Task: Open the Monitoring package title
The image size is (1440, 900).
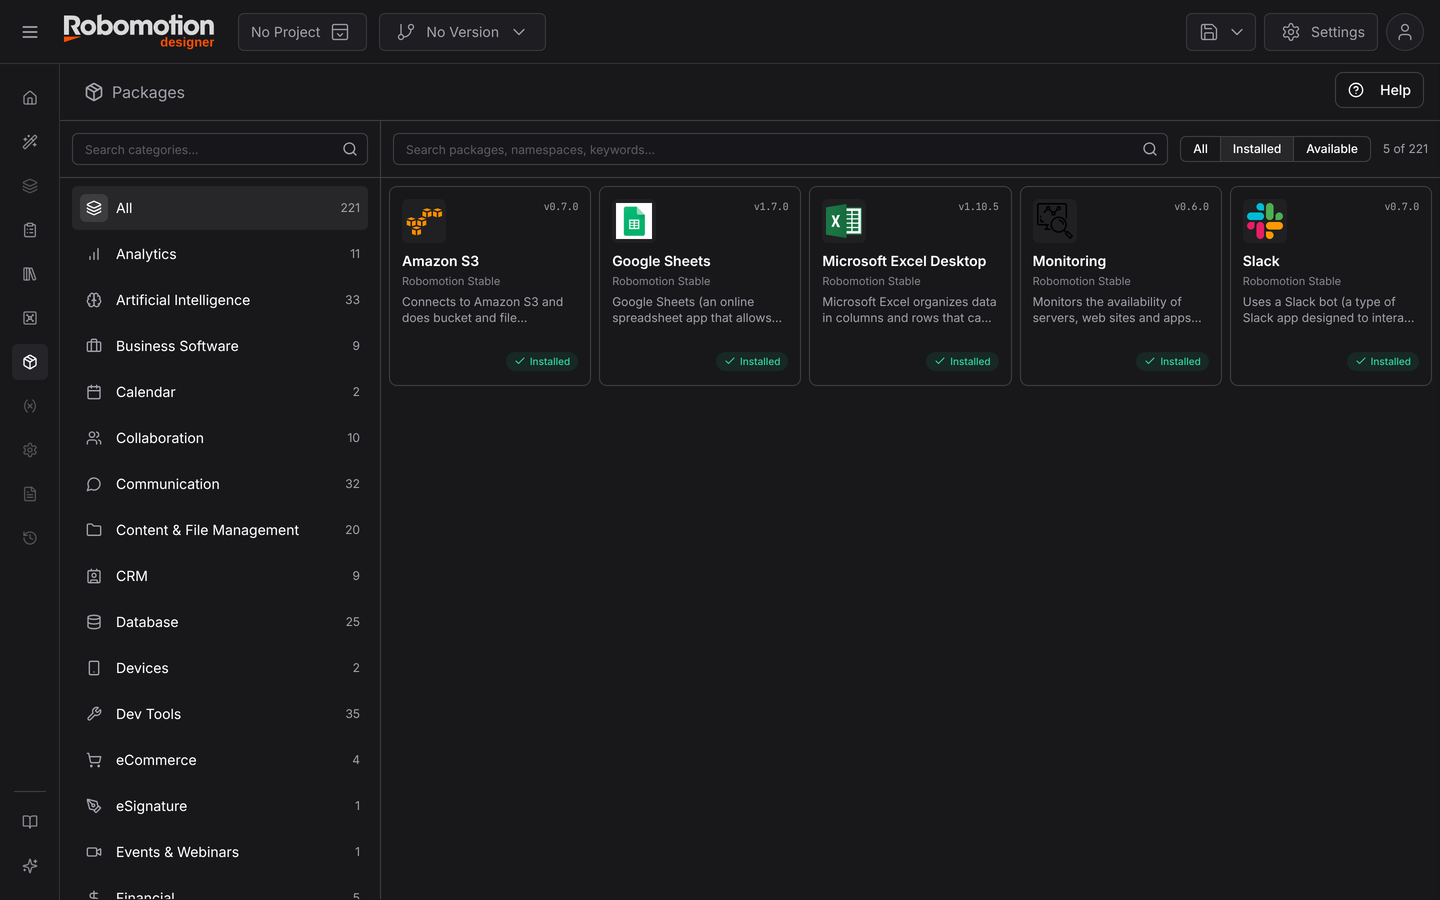Action: click(1069, 261)
